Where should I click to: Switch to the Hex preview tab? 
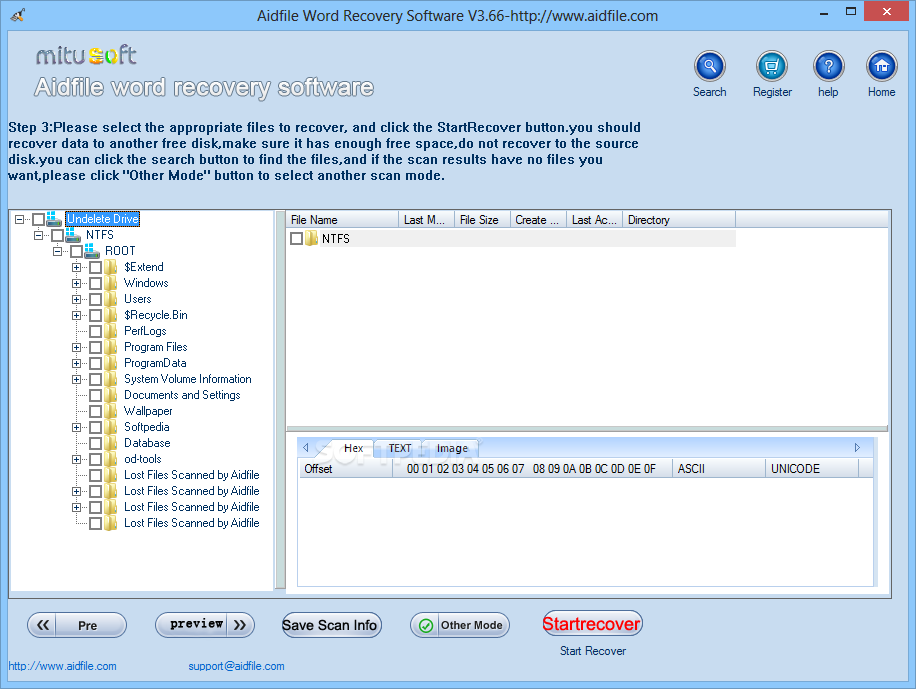coord(353,448)
